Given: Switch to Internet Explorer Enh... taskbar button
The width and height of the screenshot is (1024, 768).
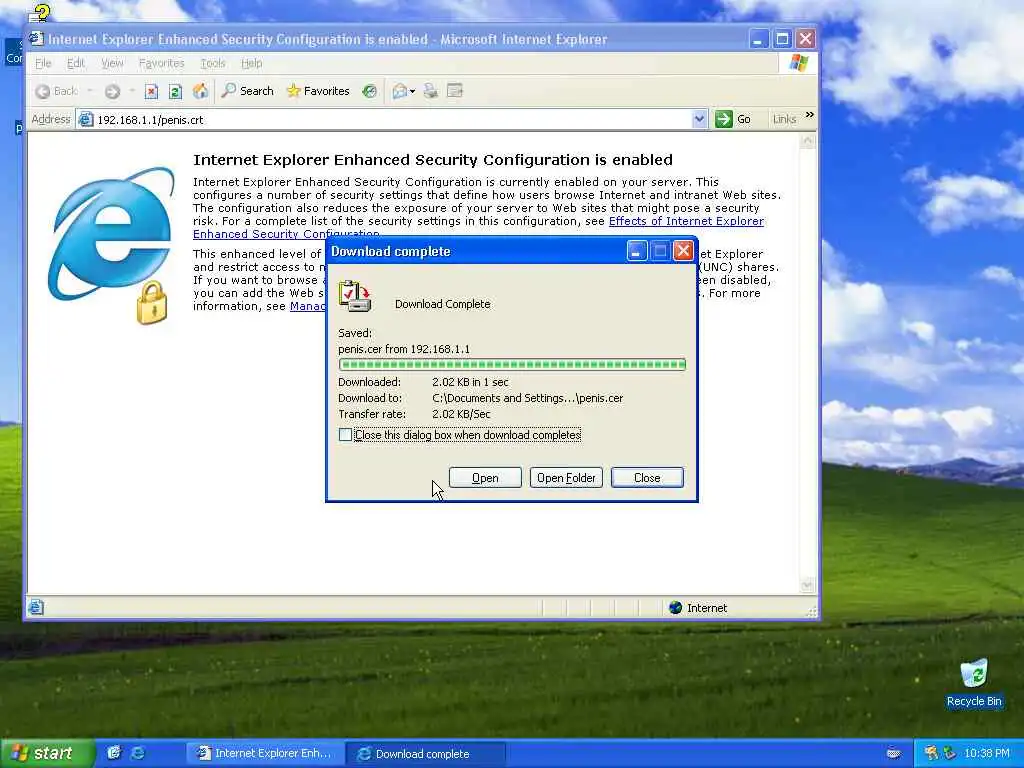Looking at the screenshot, I should click(x=264, y=754).
